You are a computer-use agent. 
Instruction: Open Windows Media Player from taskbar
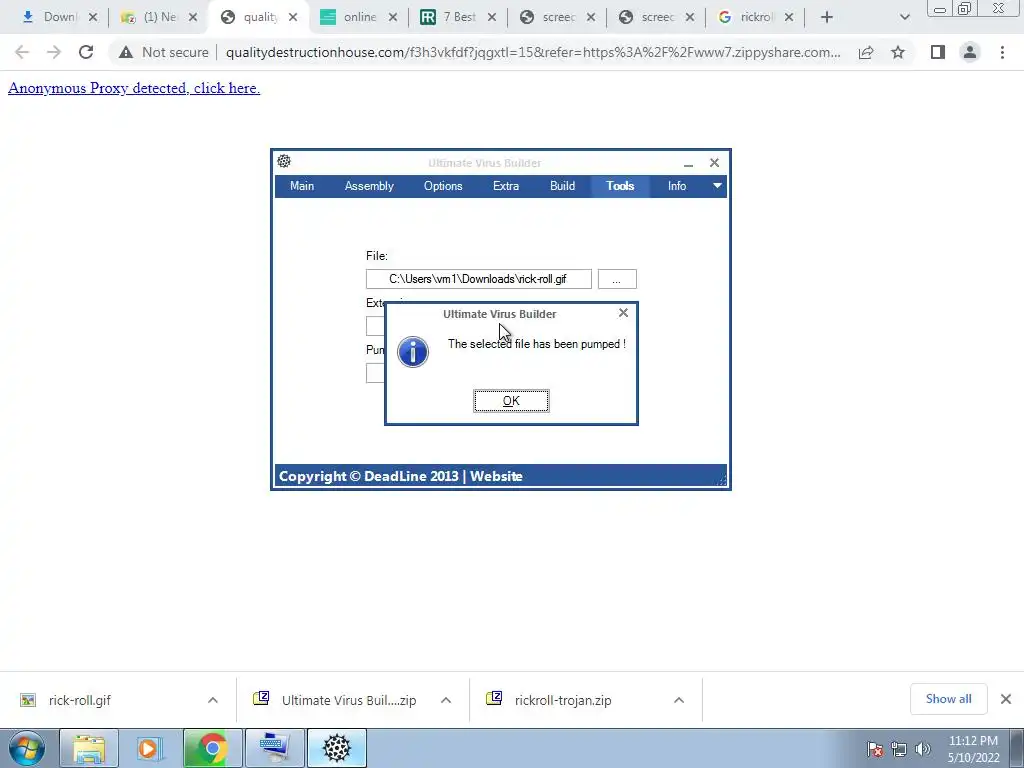150,748
